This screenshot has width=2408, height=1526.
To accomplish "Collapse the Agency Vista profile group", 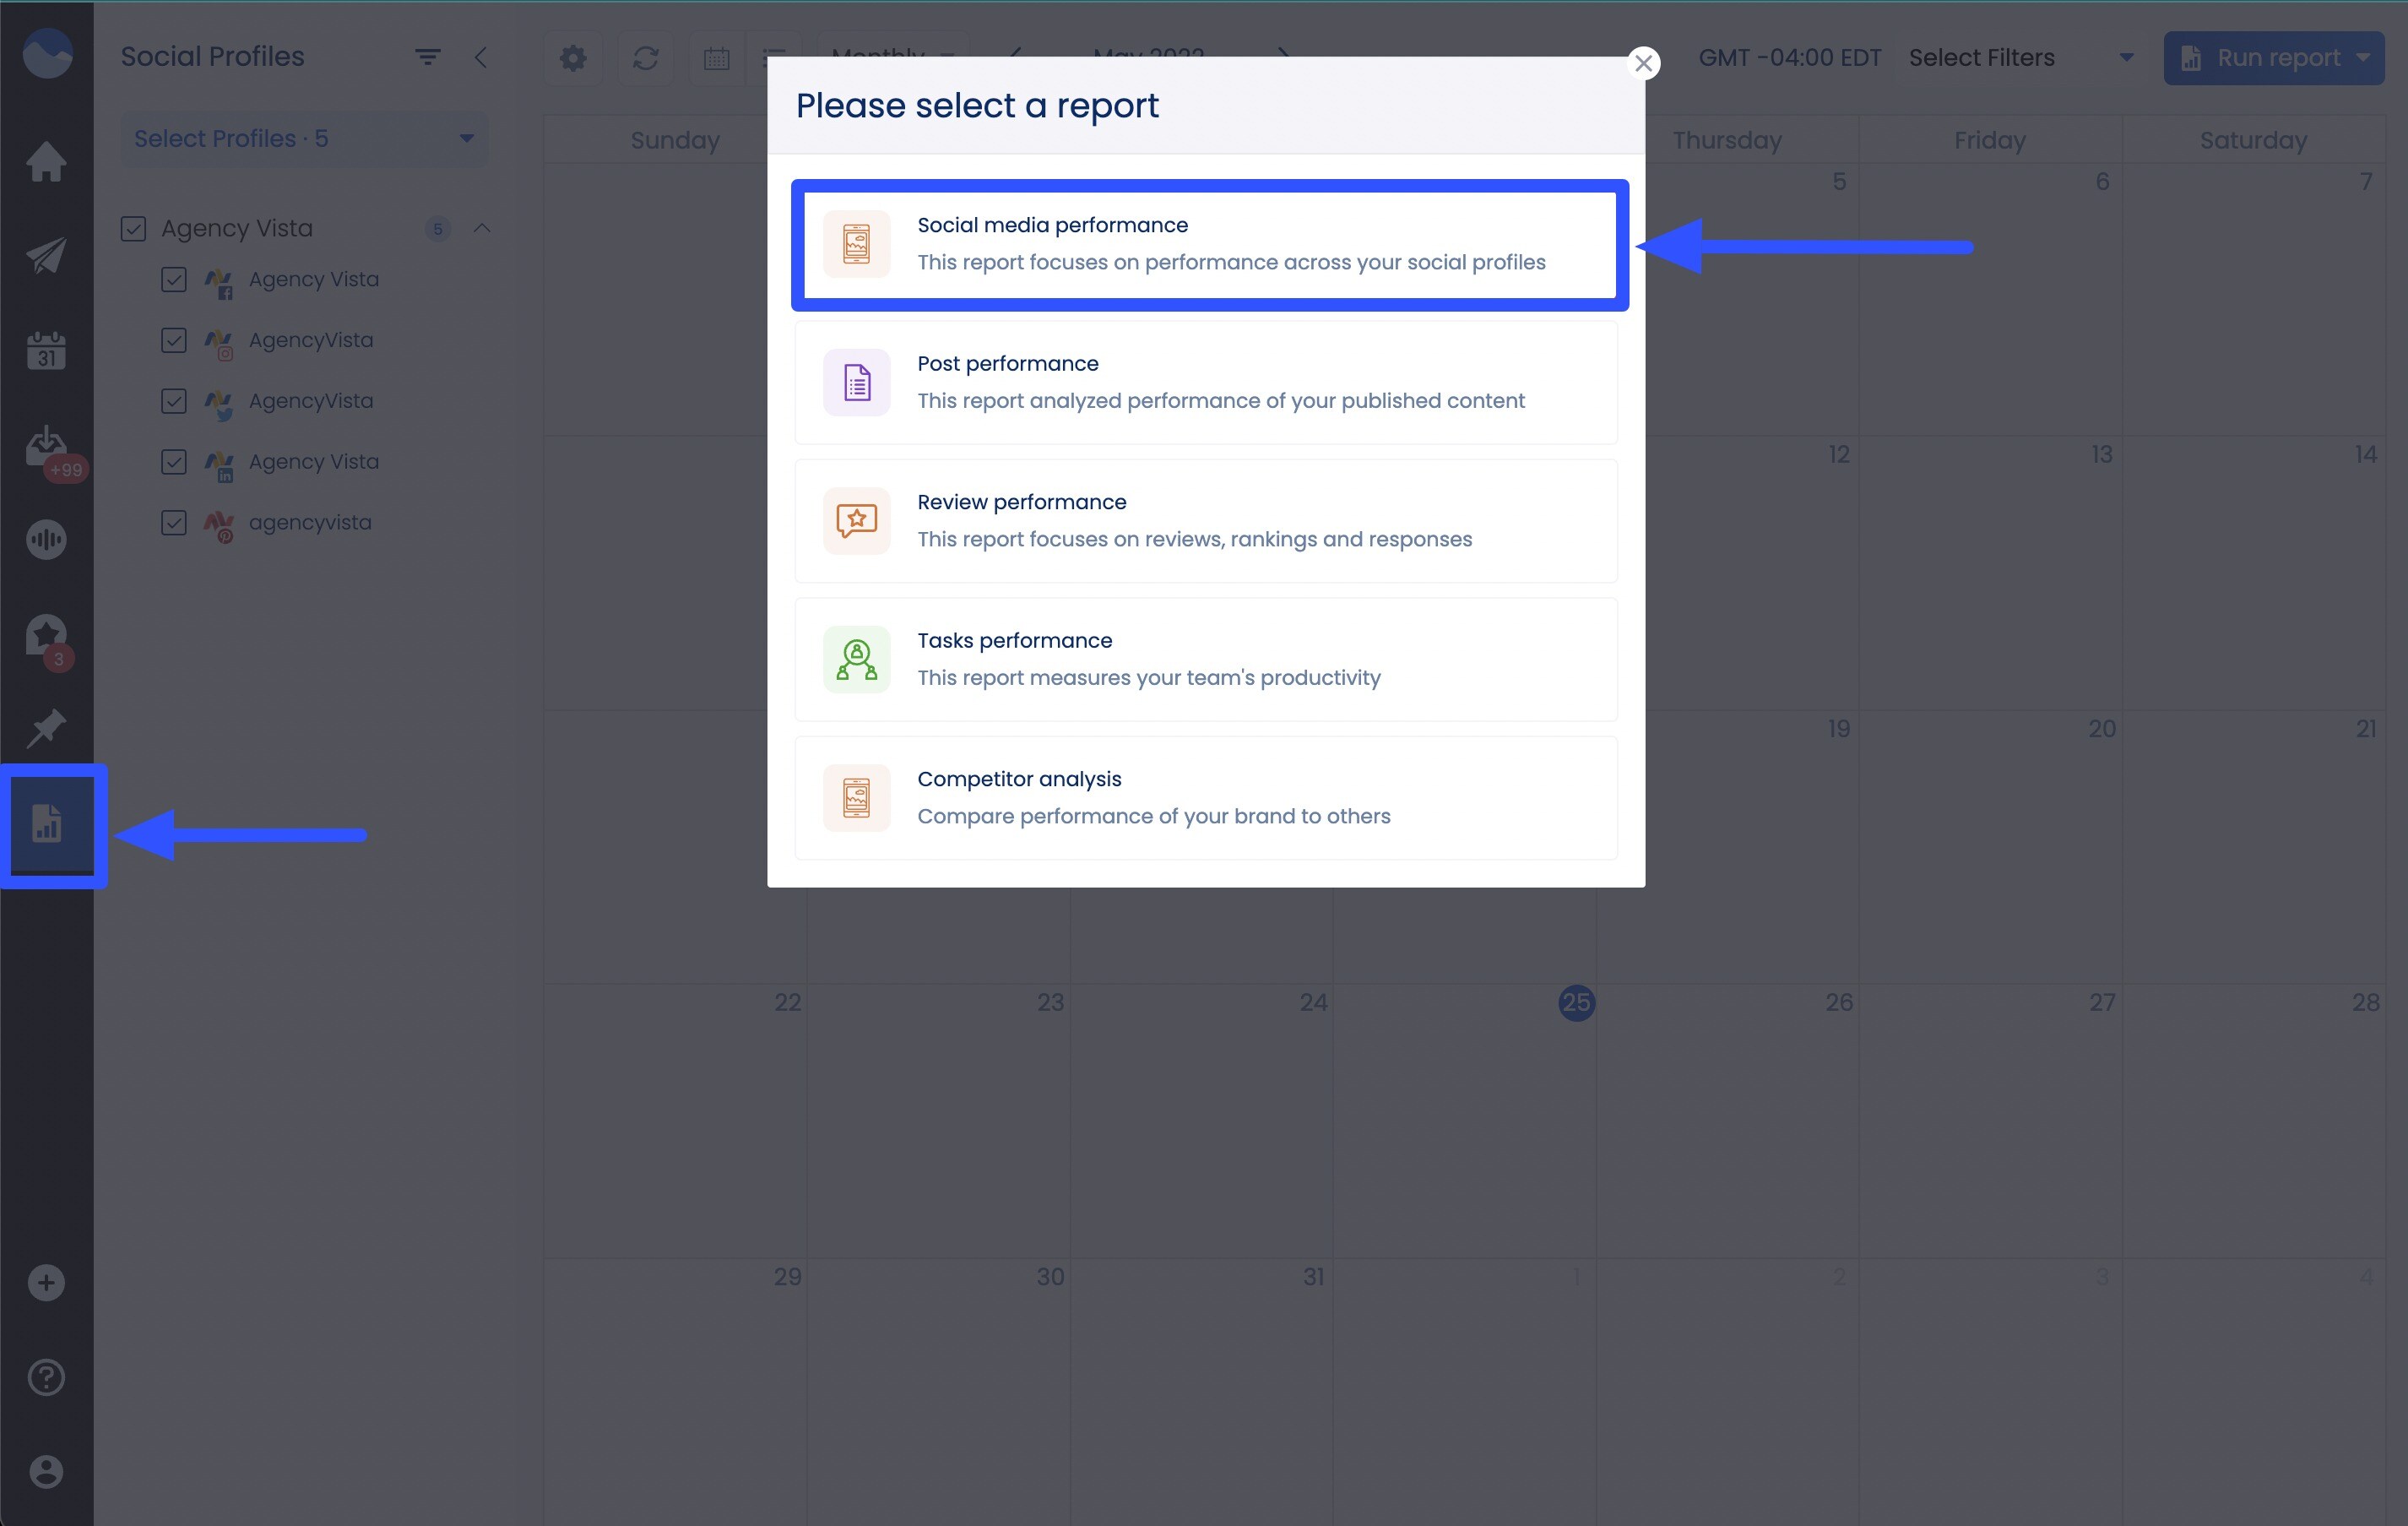I will coord(482,229).
